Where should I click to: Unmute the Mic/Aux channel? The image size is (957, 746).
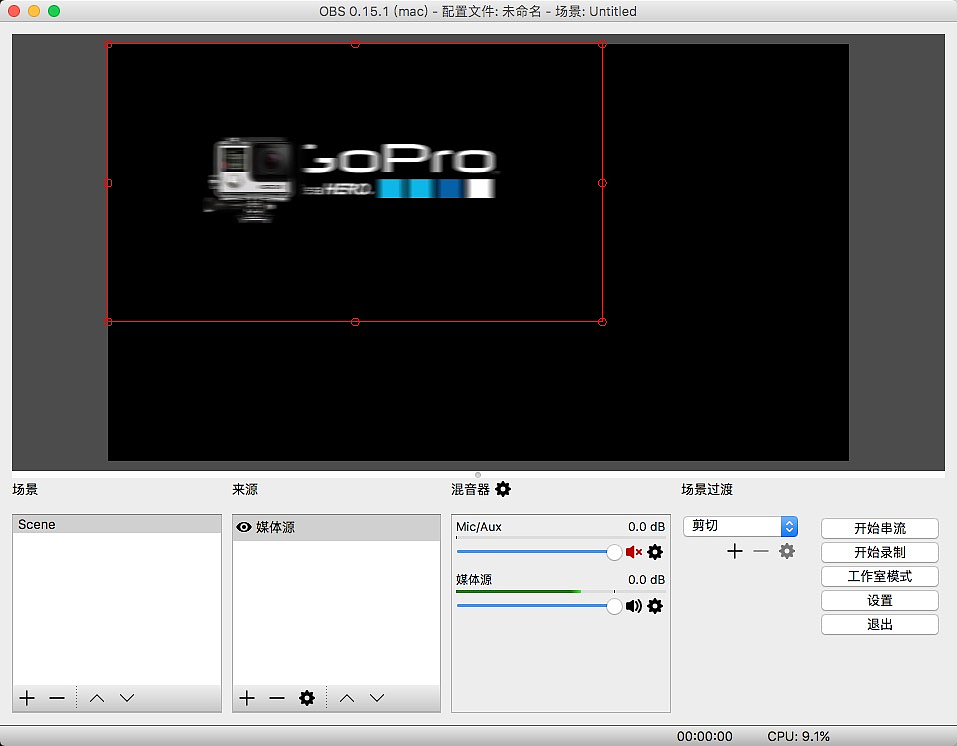point(633,552)
